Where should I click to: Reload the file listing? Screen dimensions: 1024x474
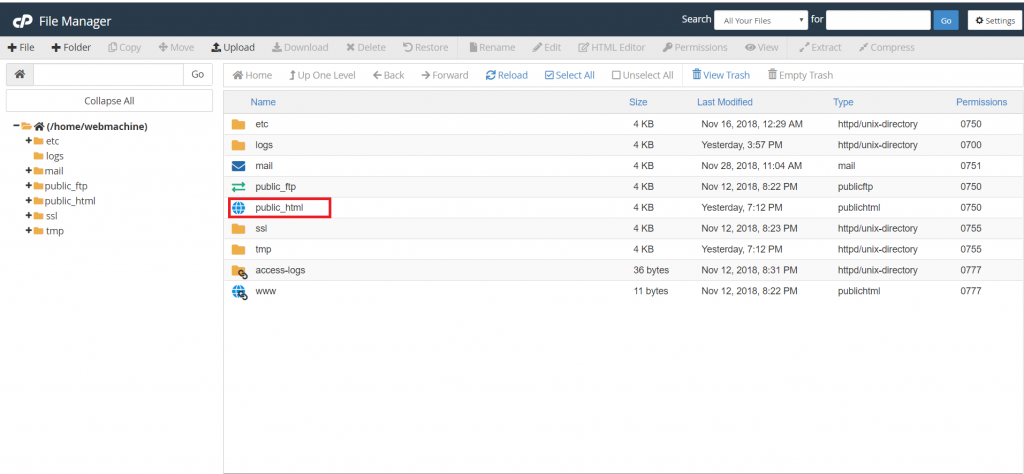[x=507, y=75]
